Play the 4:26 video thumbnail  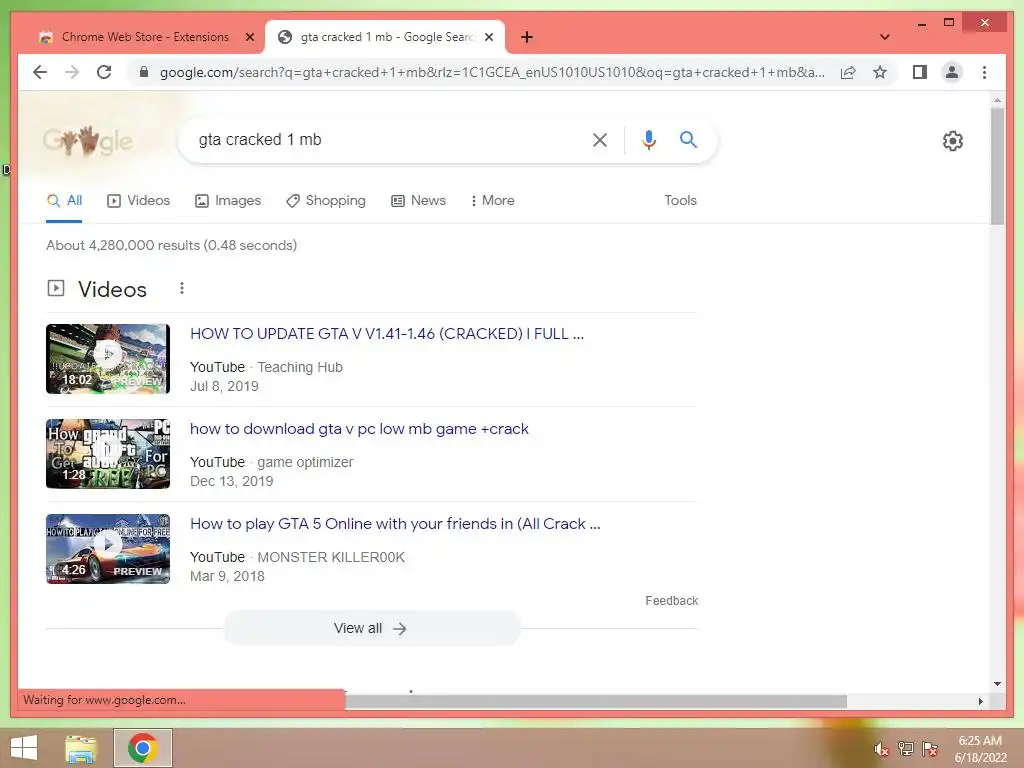(108, 549)
